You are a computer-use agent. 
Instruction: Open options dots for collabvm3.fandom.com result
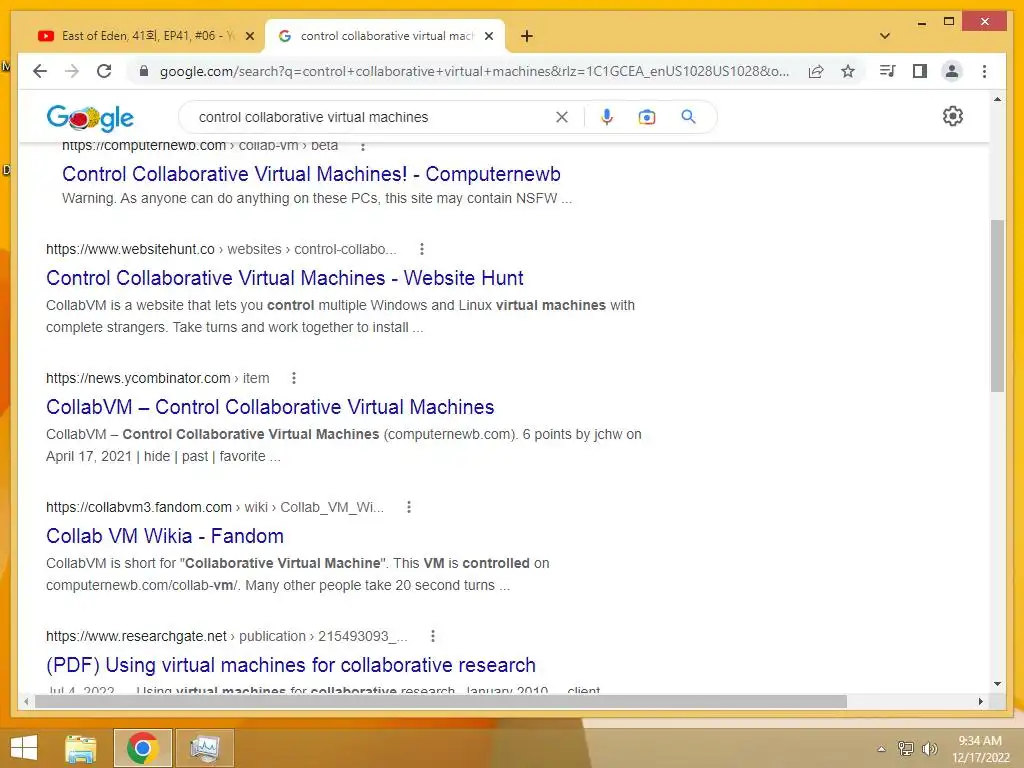[409, 507]
